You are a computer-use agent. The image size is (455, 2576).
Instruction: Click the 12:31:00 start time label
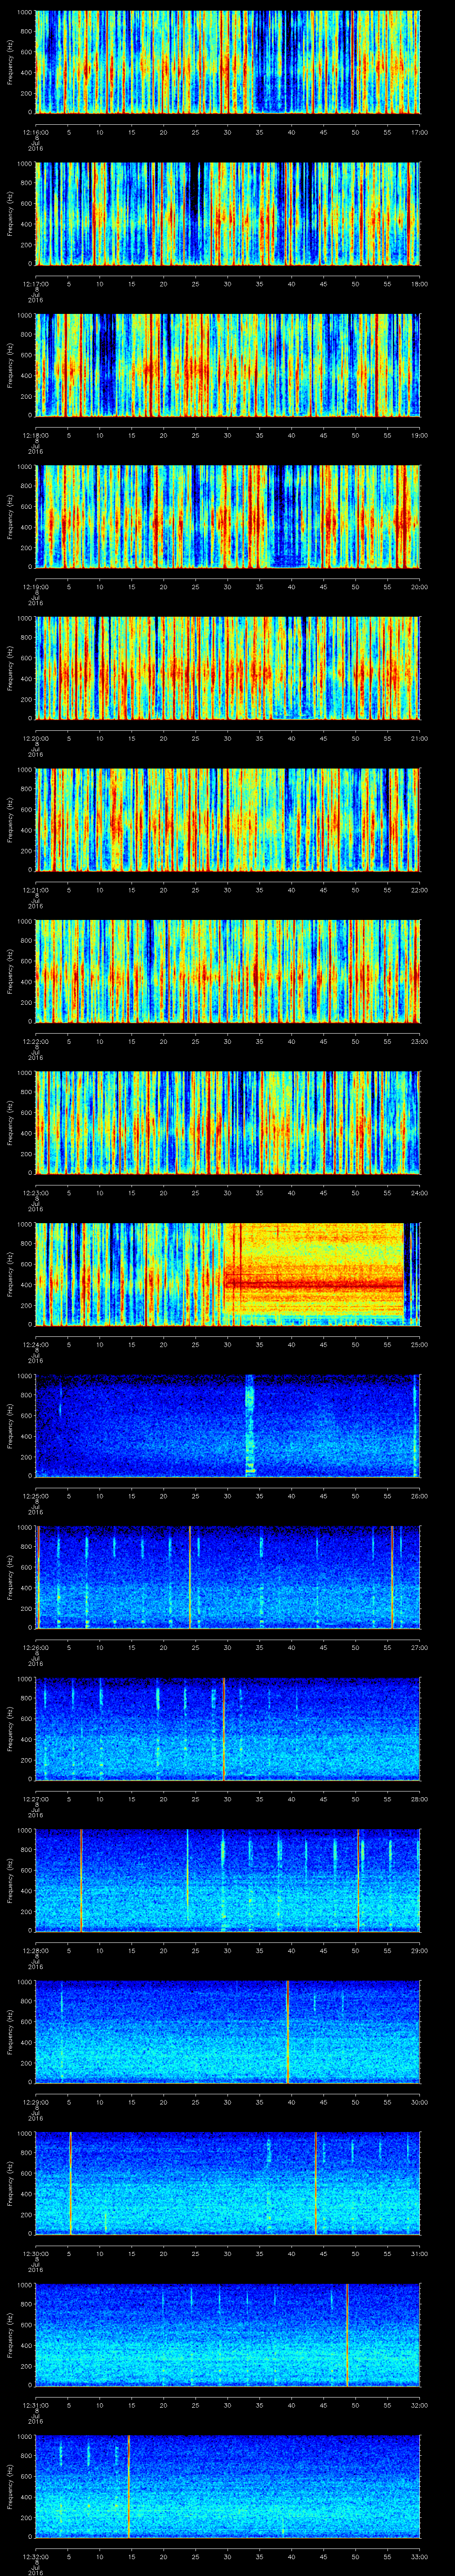36,2405
